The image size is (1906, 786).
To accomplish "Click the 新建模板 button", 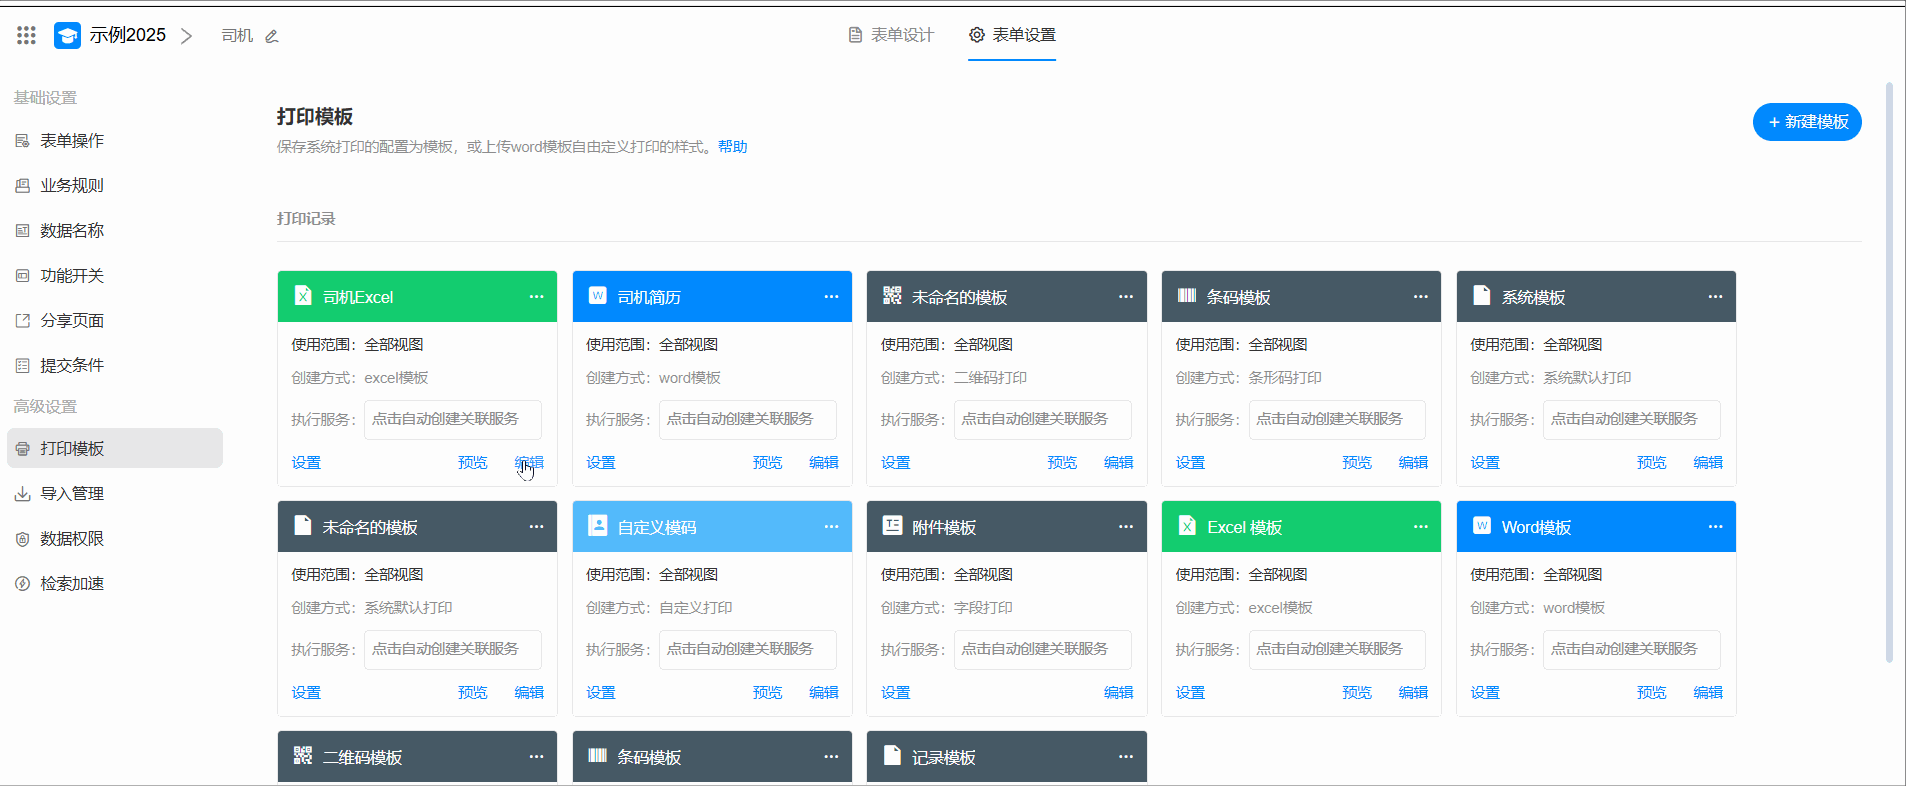I will pos(1806,122).
